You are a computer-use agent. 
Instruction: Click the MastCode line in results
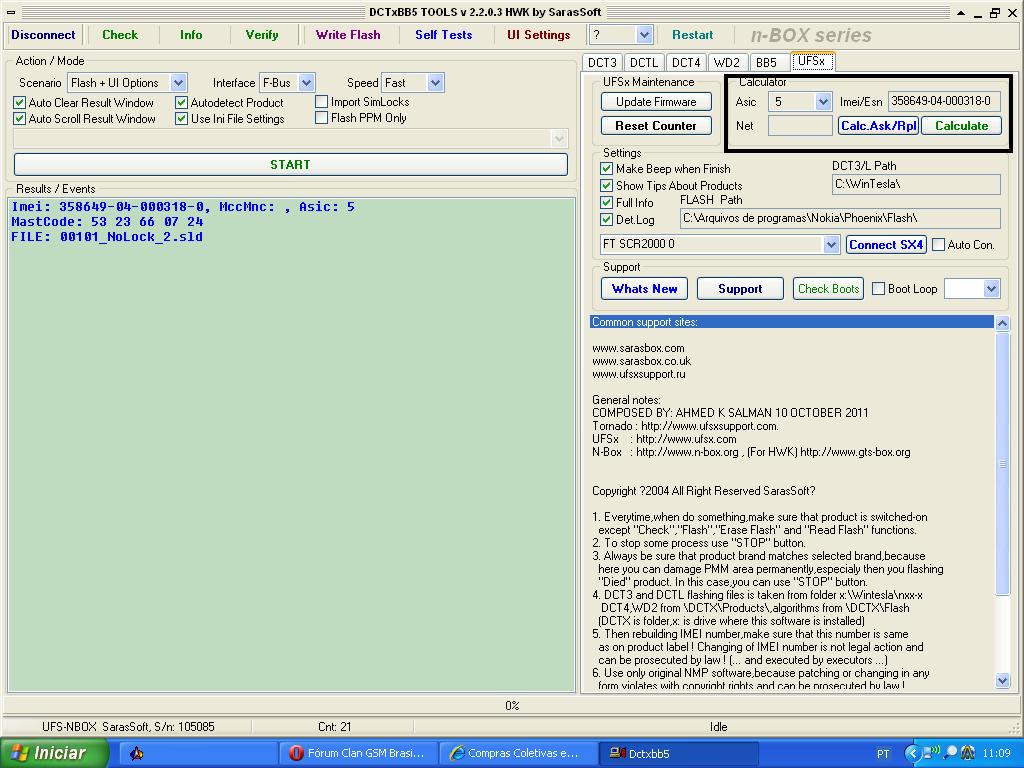107,222
